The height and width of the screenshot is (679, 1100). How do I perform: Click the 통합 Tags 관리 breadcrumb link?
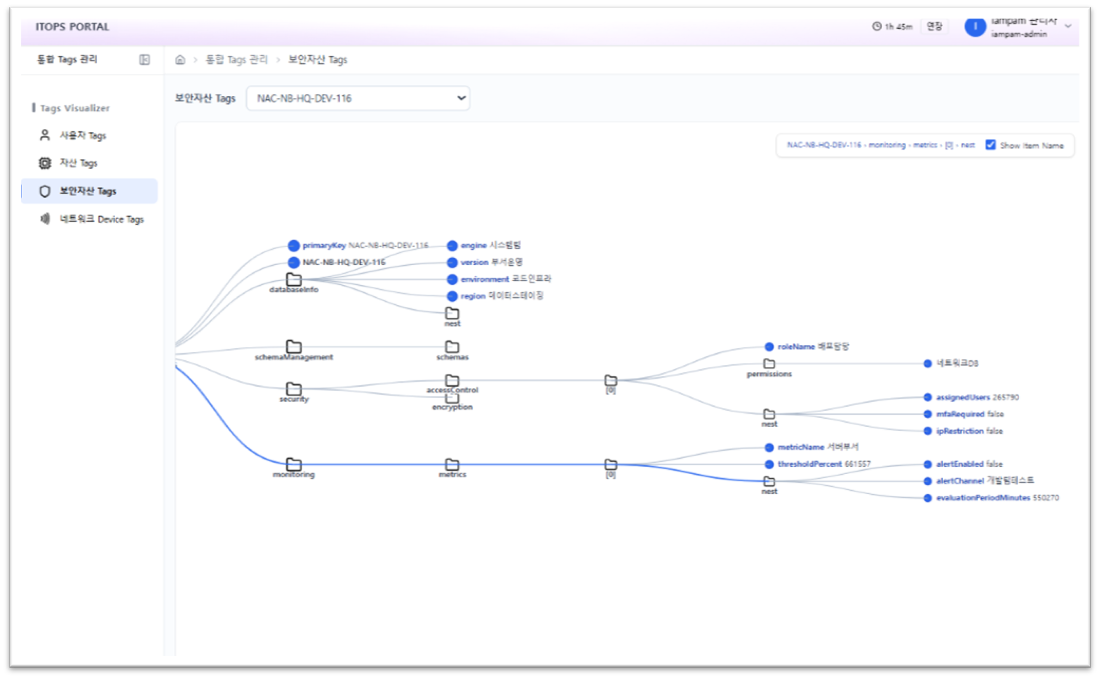click(236, 60)
